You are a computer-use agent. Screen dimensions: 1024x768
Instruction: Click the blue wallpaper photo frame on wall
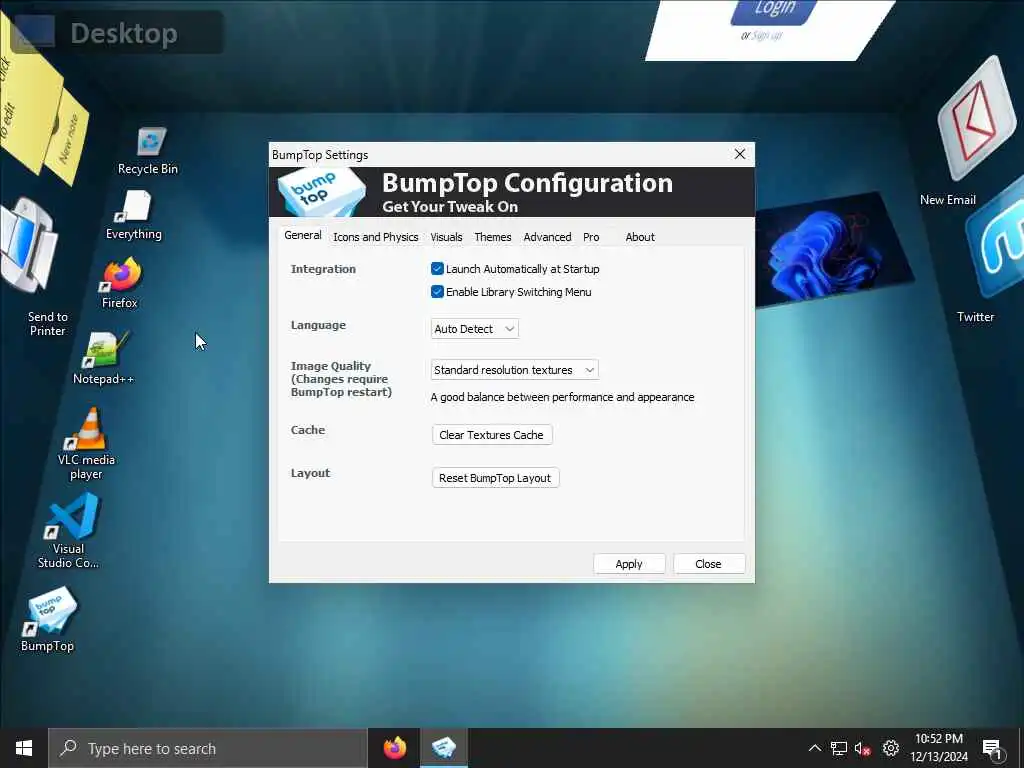click(833, 249)
